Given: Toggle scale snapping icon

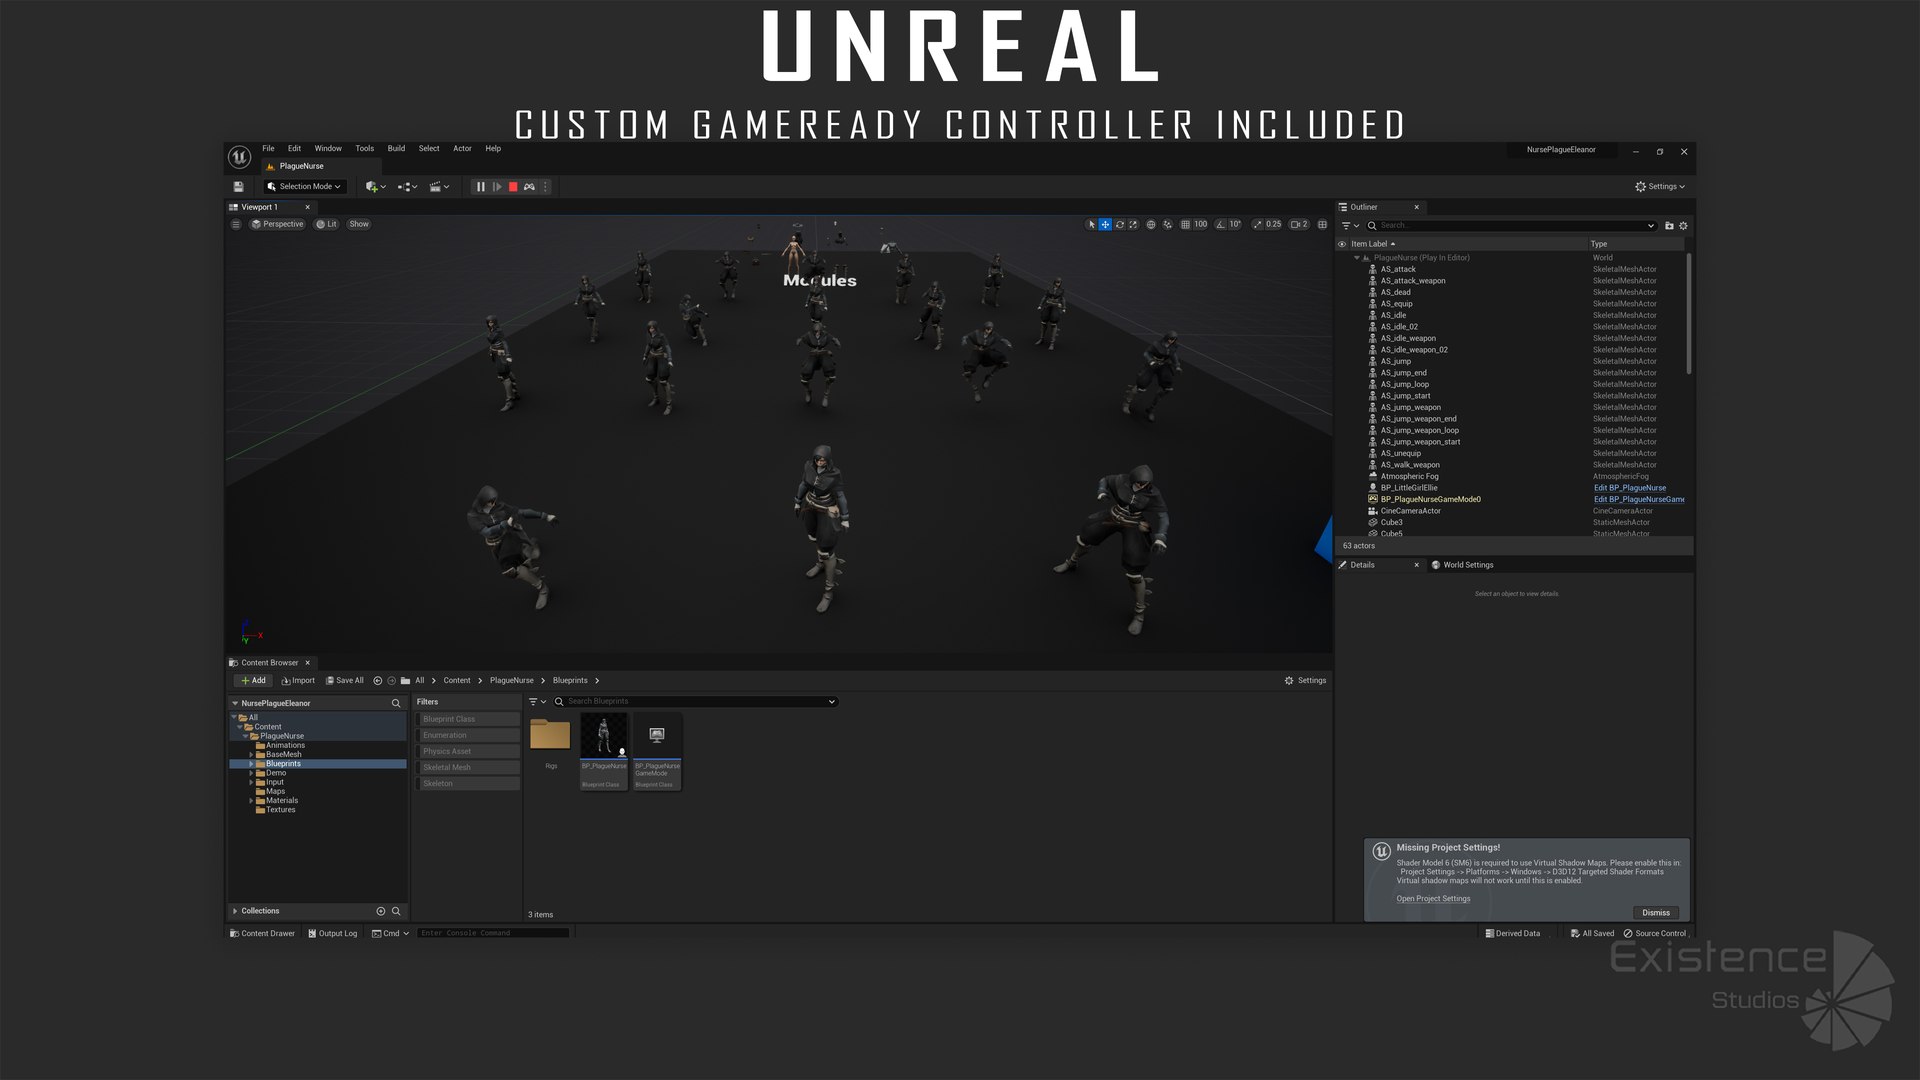Looking at the screenshot, I should point(1258,225).
